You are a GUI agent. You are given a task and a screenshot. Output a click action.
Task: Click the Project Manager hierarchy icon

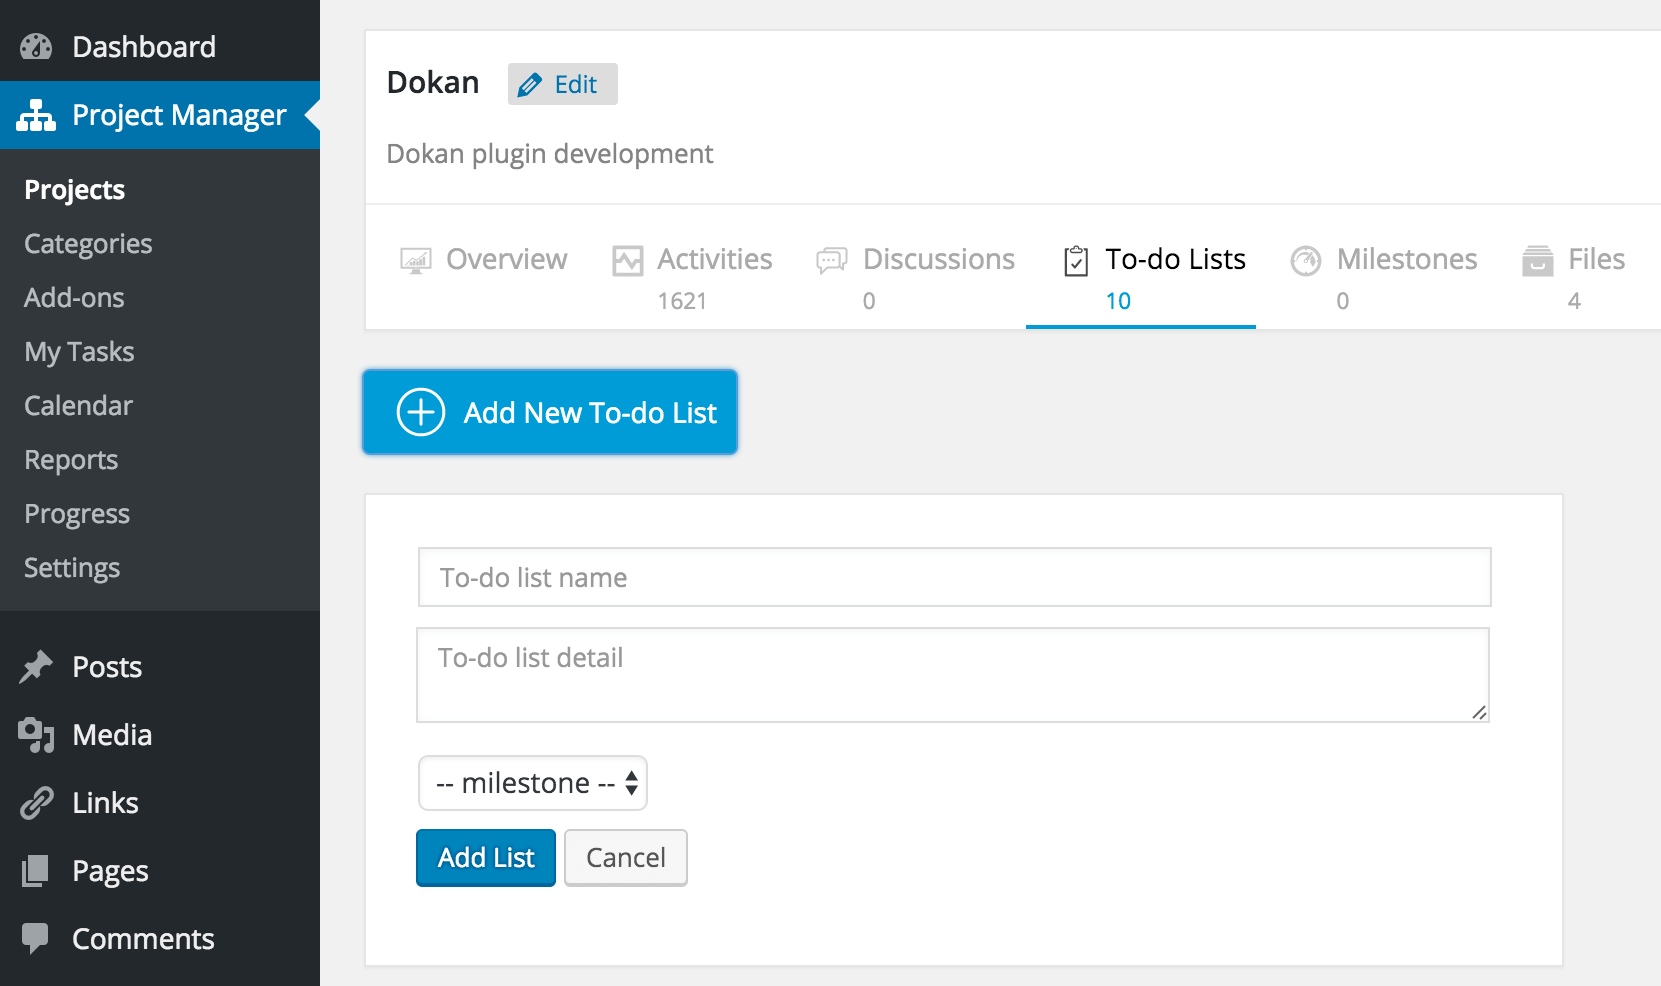(x=36, y=116)
